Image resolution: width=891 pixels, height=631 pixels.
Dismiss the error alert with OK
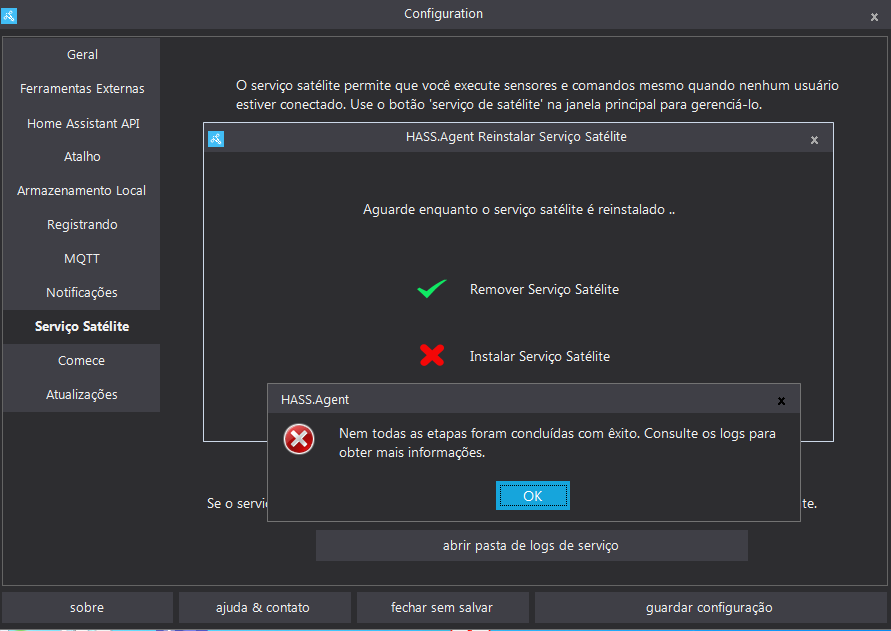click(532, 495)
